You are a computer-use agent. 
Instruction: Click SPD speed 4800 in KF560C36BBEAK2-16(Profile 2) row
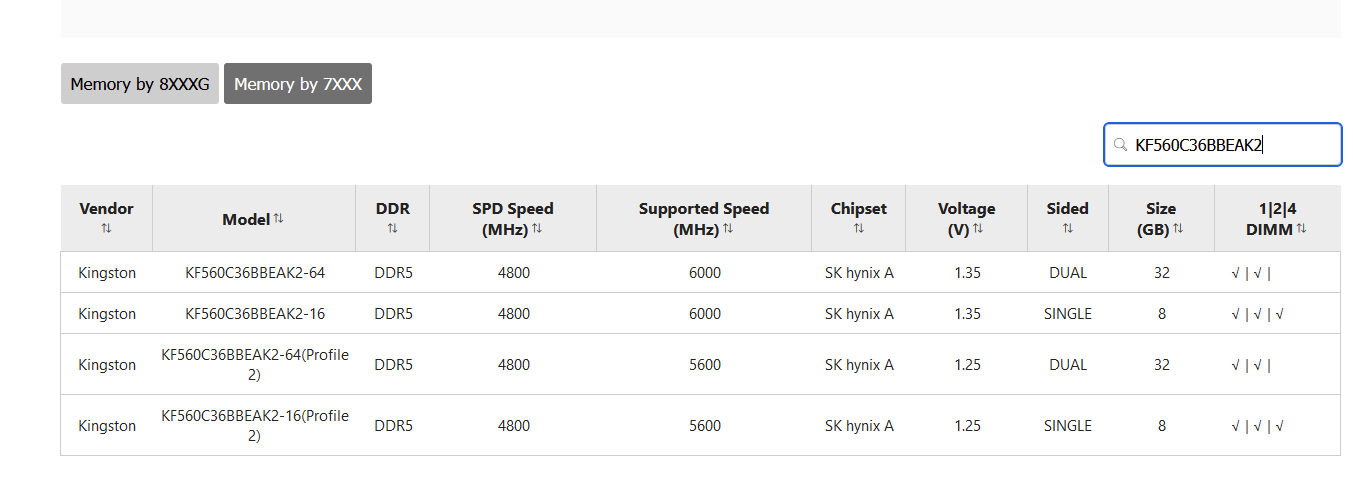point(514,426)
